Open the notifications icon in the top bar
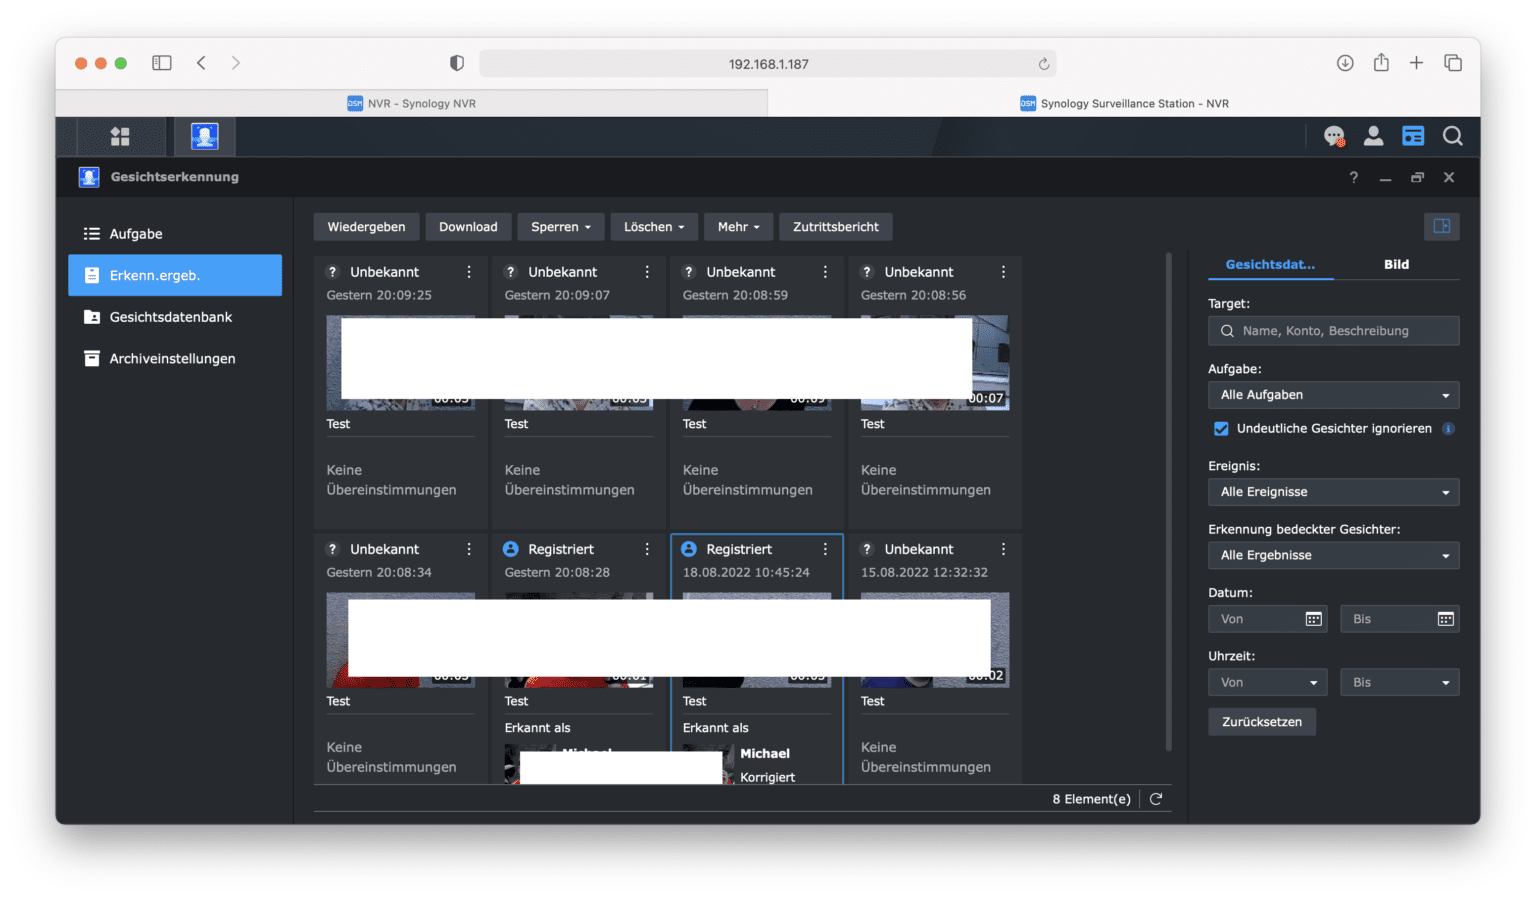The image size is (1536, 898). tap(1334, 136)
